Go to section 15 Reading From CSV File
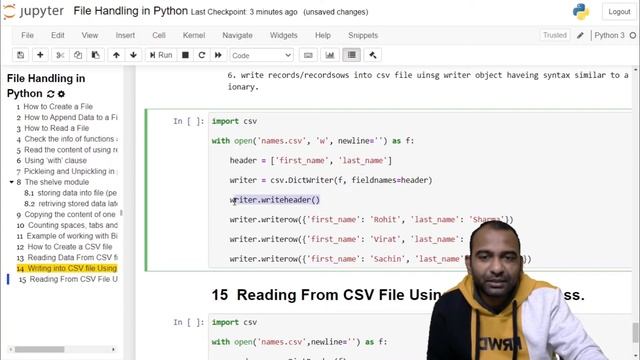Viewport: 640px width, 360px height. coord(68,279)
